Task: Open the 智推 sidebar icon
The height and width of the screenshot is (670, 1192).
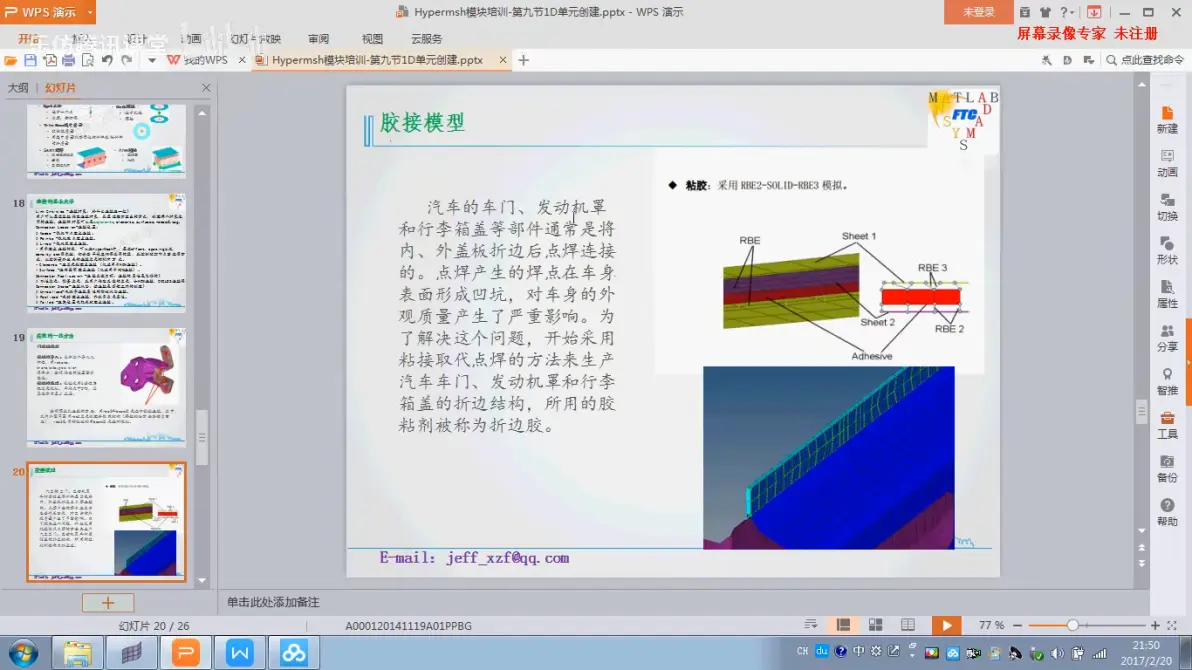Action: pos(1167,382)
